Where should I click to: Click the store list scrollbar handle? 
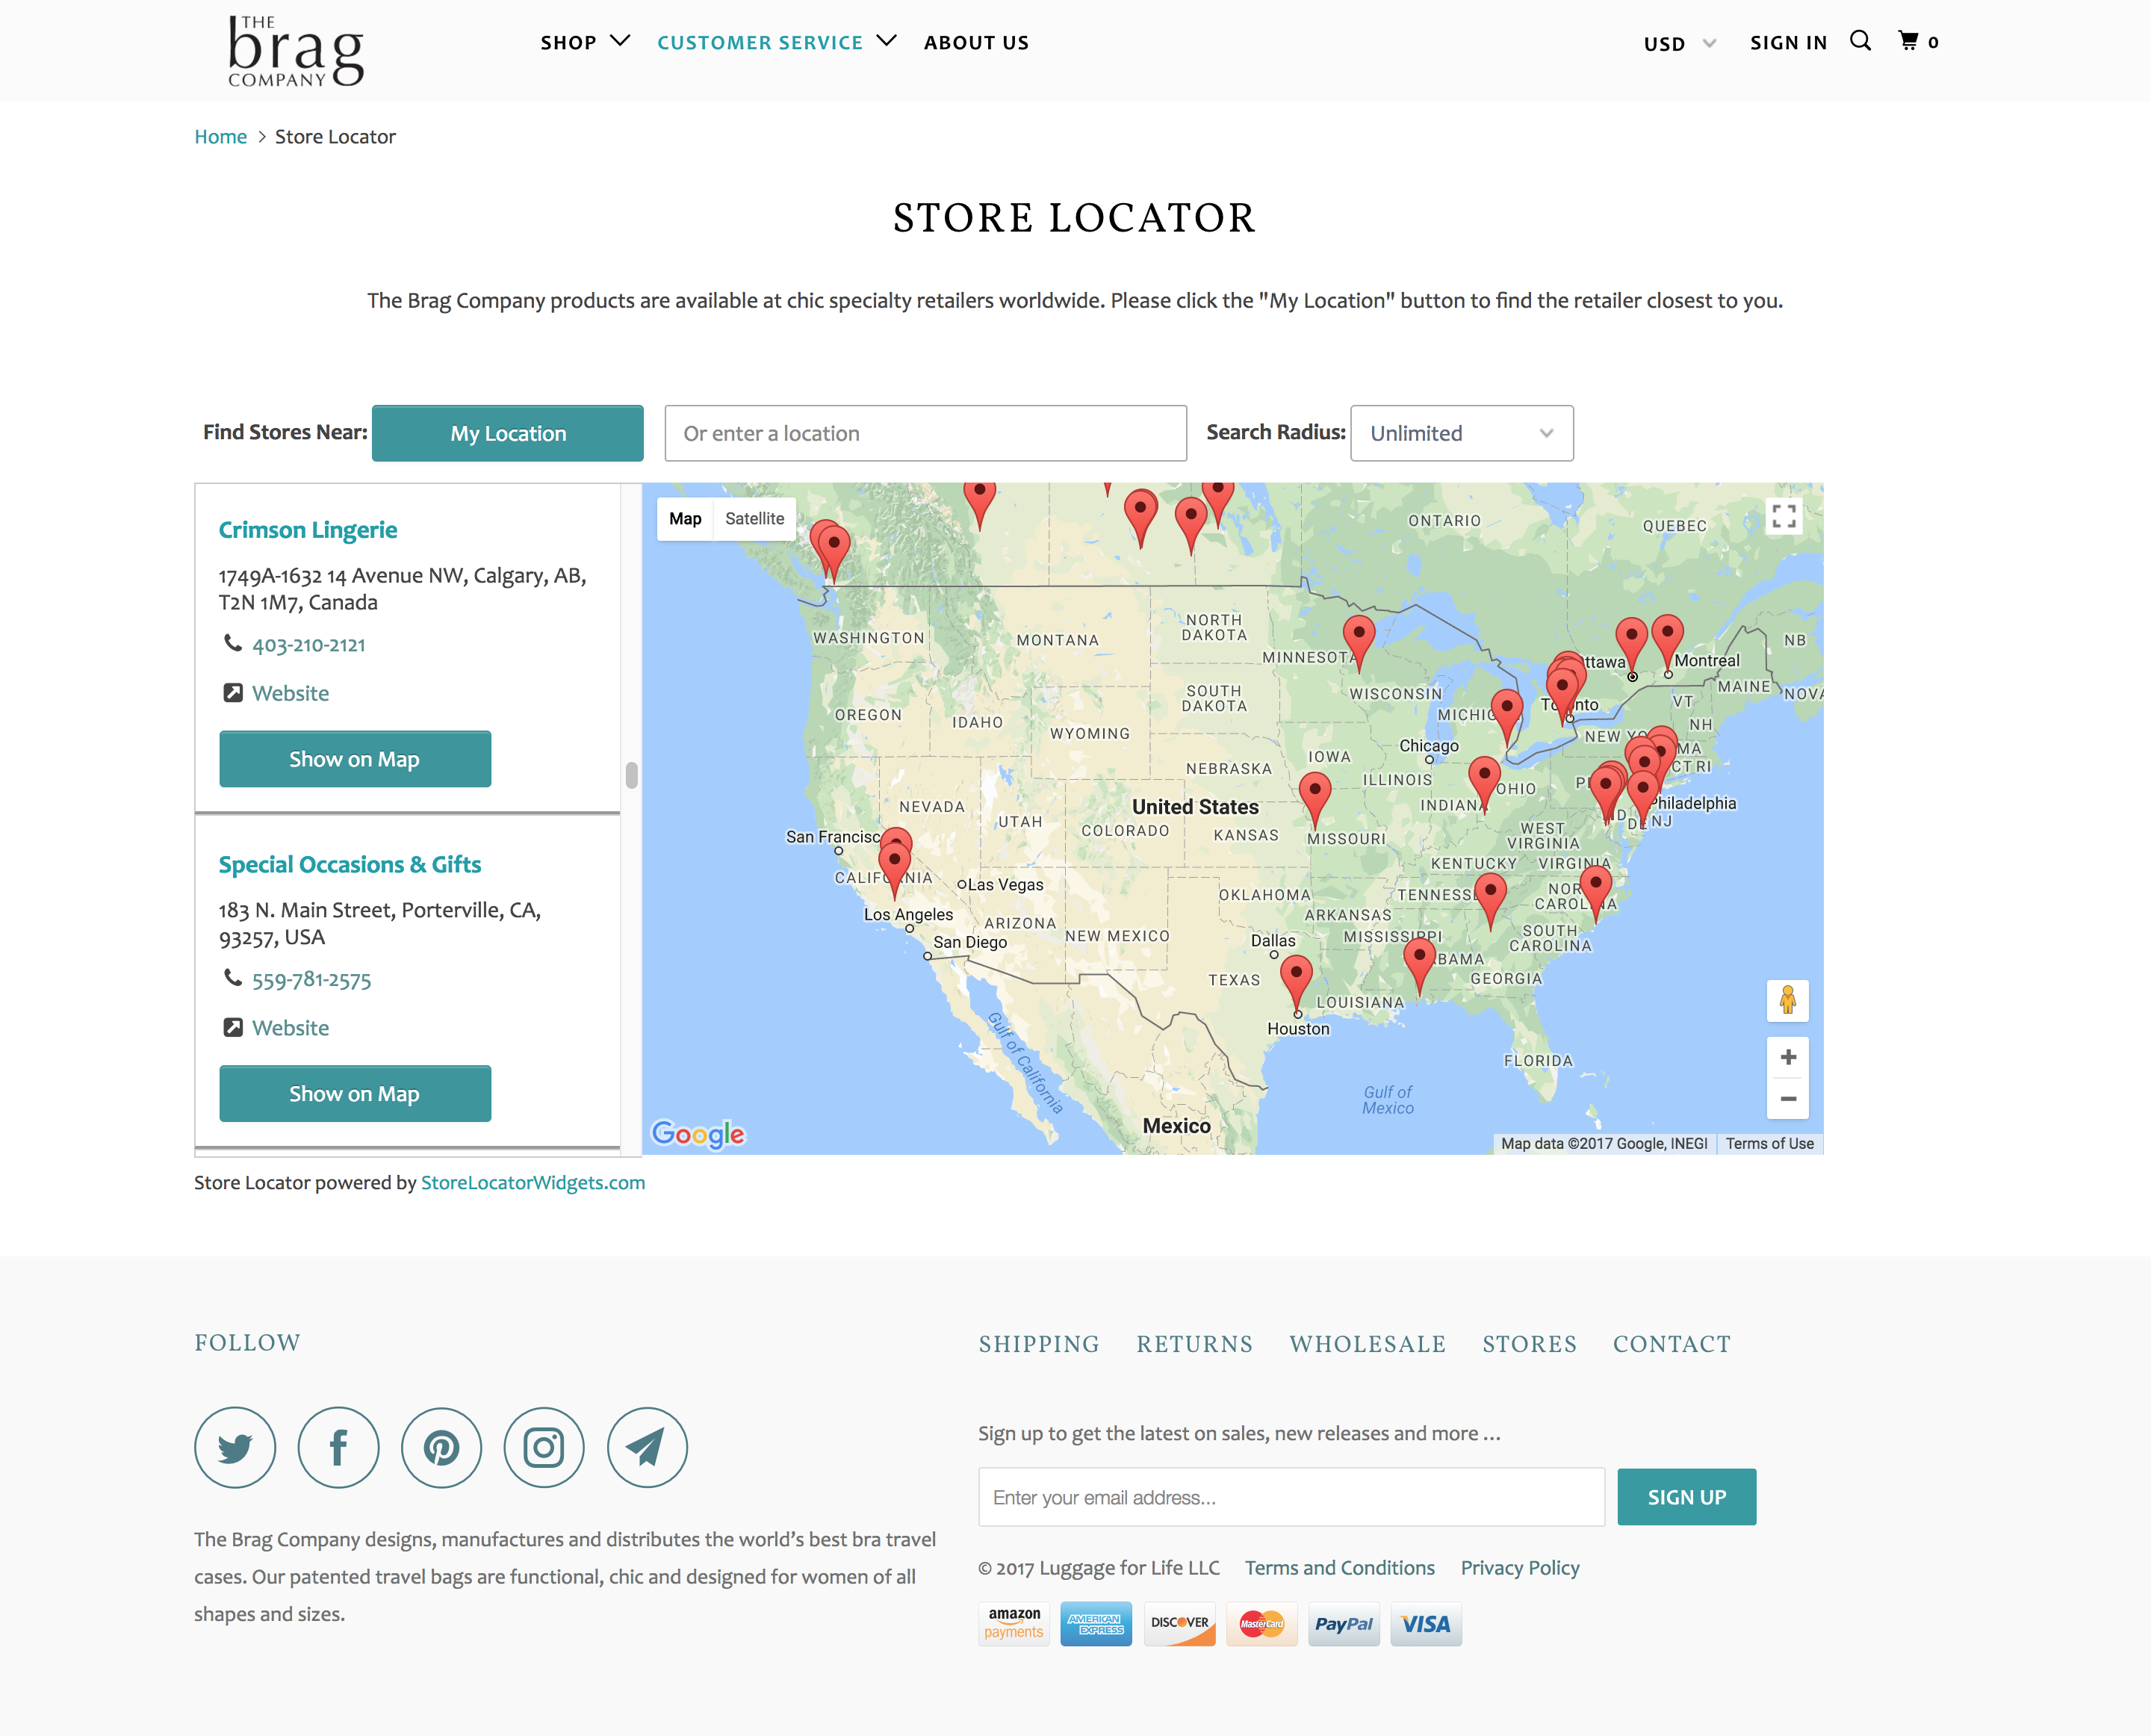click(631, 775)
